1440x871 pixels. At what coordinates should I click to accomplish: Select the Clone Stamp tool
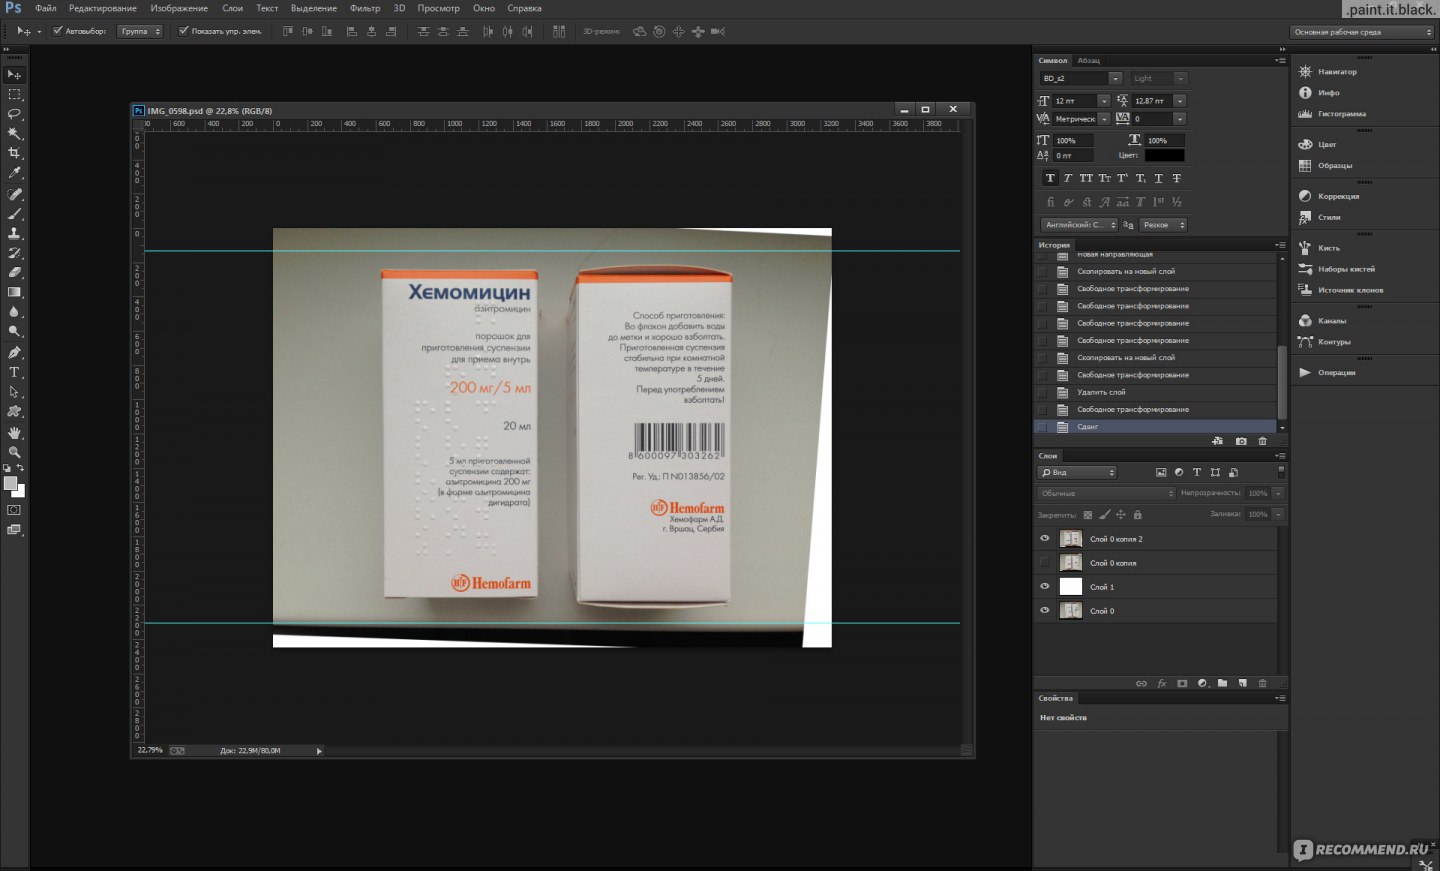14,233
